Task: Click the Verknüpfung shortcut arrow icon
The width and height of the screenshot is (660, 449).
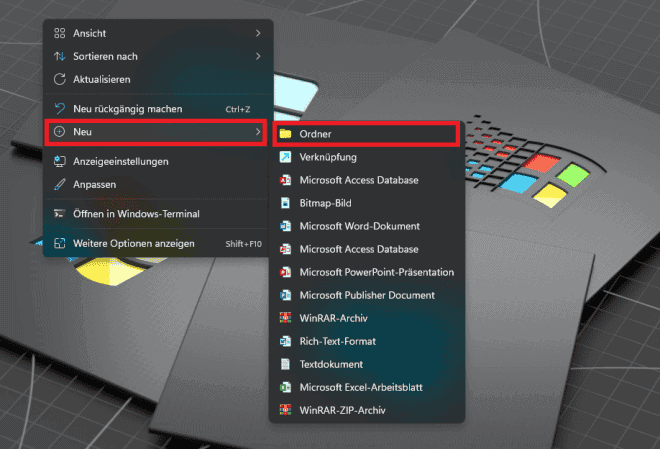Action: [x=285, y=157]
